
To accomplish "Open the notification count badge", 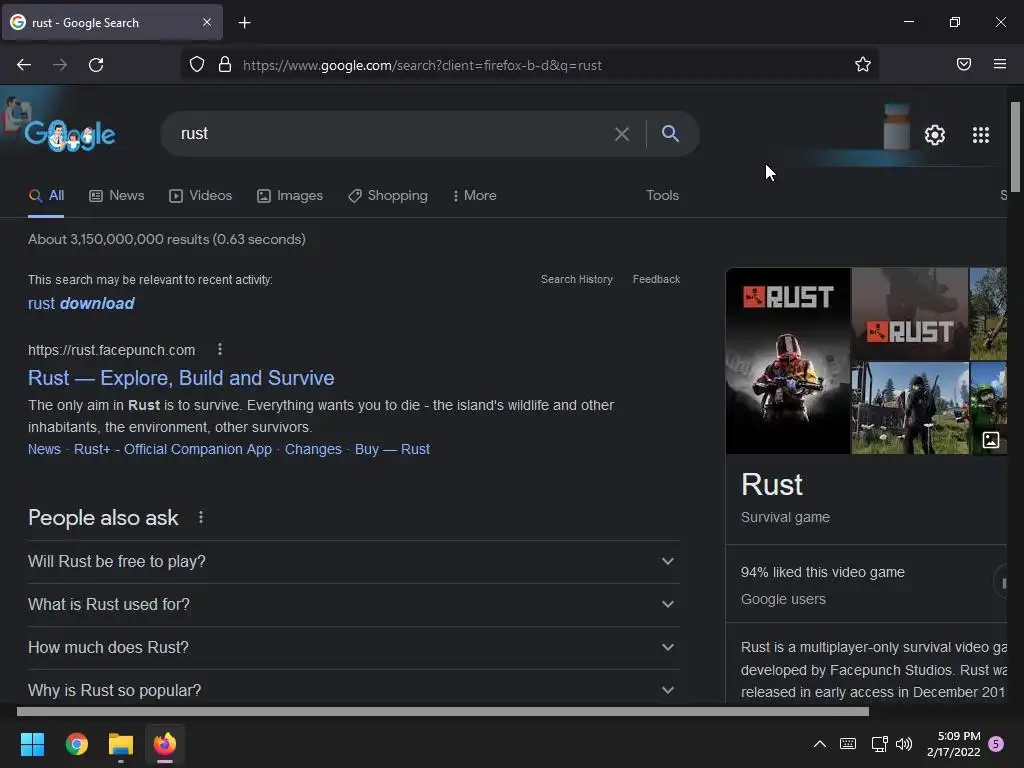I will pos(996,744).
